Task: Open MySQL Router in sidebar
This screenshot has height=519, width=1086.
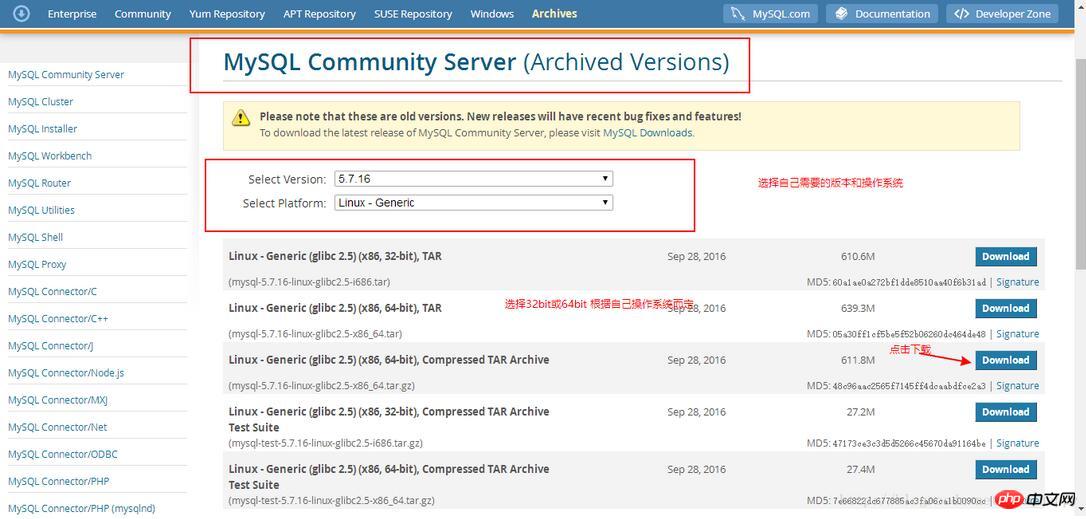Action: tap(39, 183)
